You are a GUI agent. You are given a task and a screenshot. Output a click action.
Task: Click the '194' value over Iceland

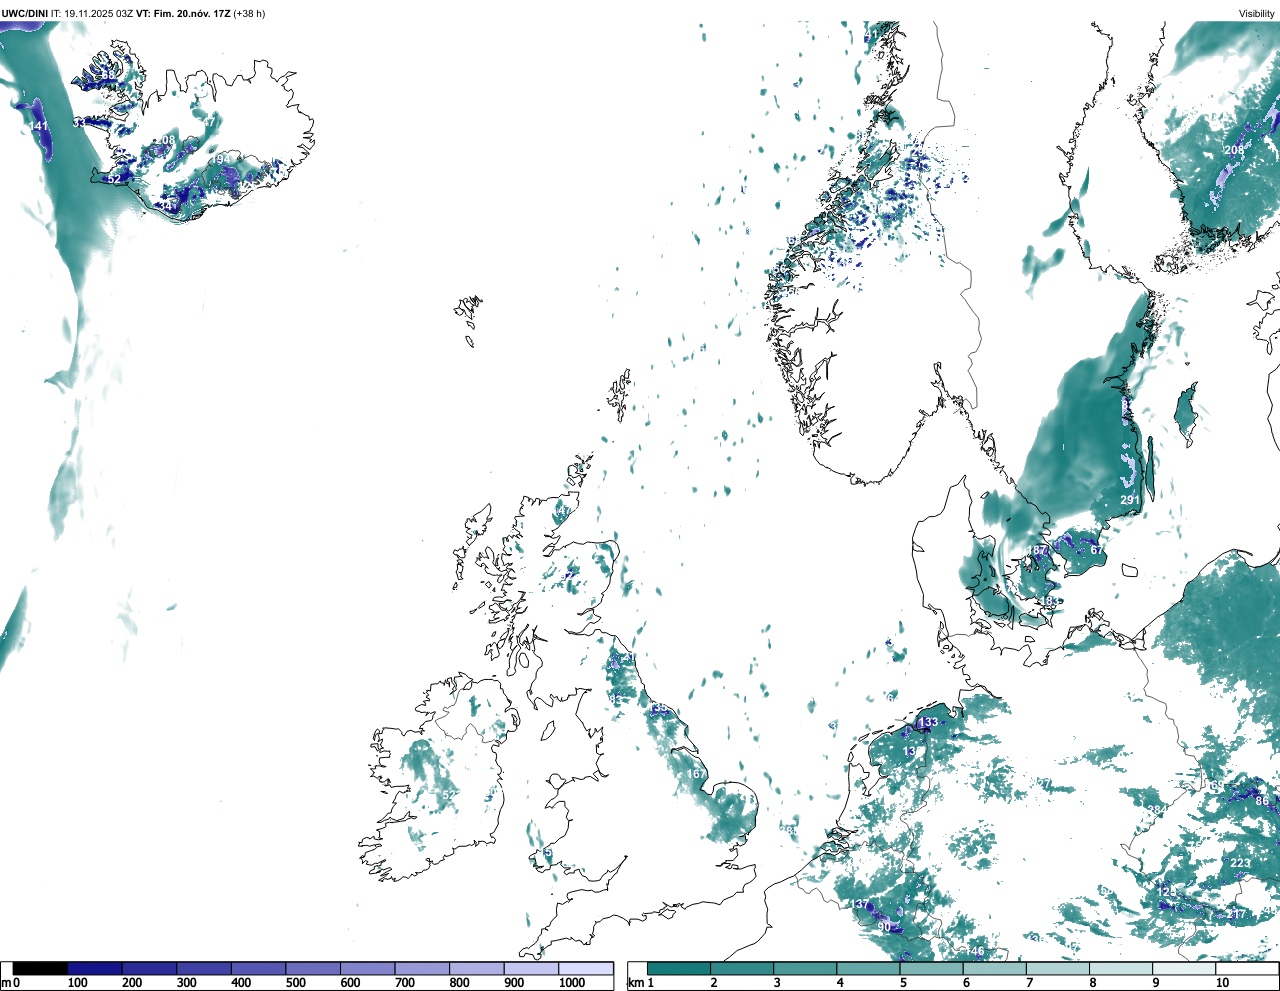pos(221,159)
